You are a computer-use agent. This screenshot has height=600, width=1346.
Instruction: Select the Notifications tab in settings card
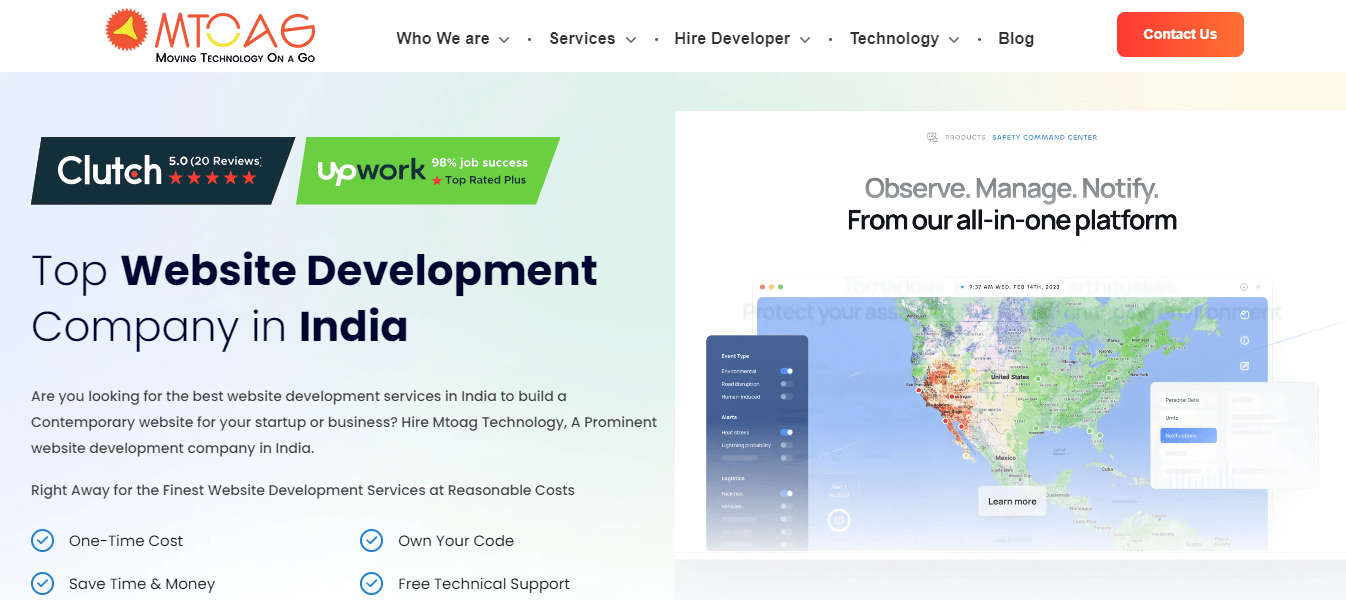1187,436
